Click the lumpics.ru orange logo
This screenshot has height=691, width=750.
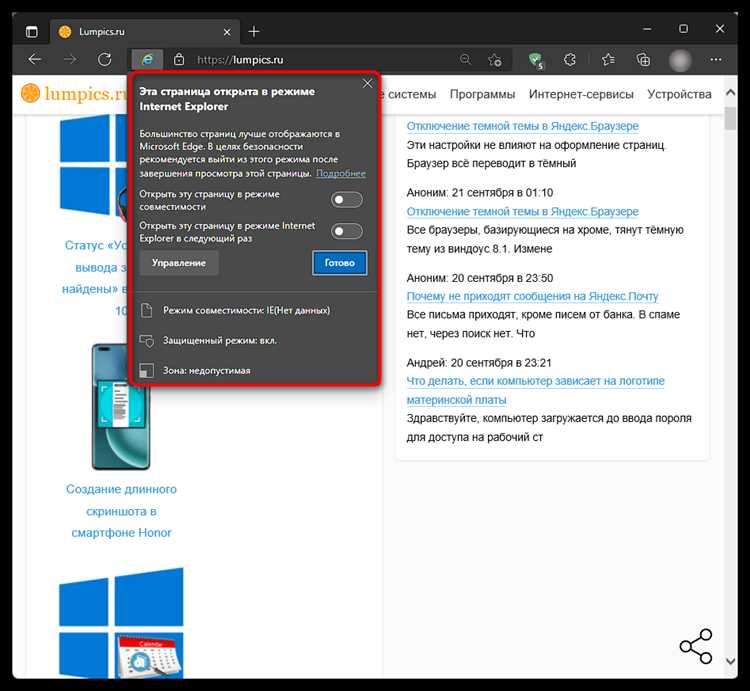[73, 93]
